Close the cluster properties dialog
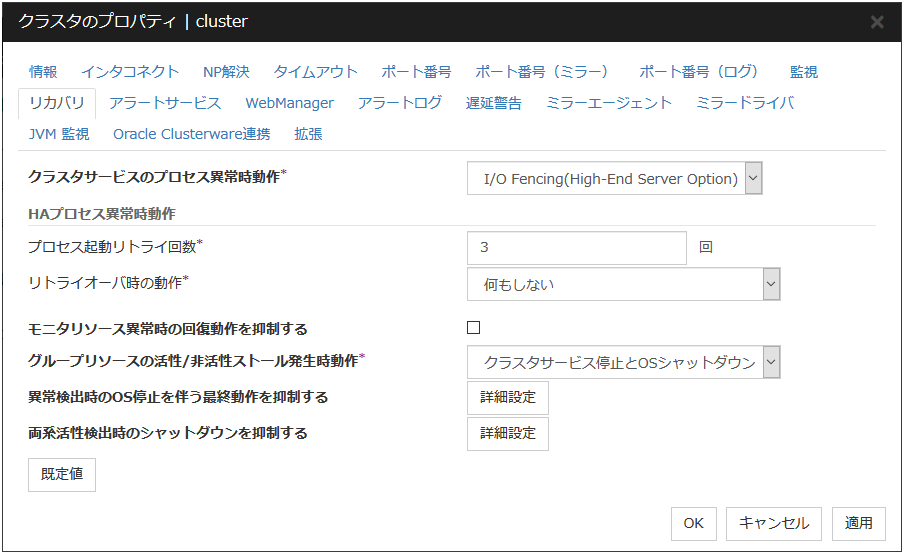Screen dimensions: 904x554 click(877, 22)
